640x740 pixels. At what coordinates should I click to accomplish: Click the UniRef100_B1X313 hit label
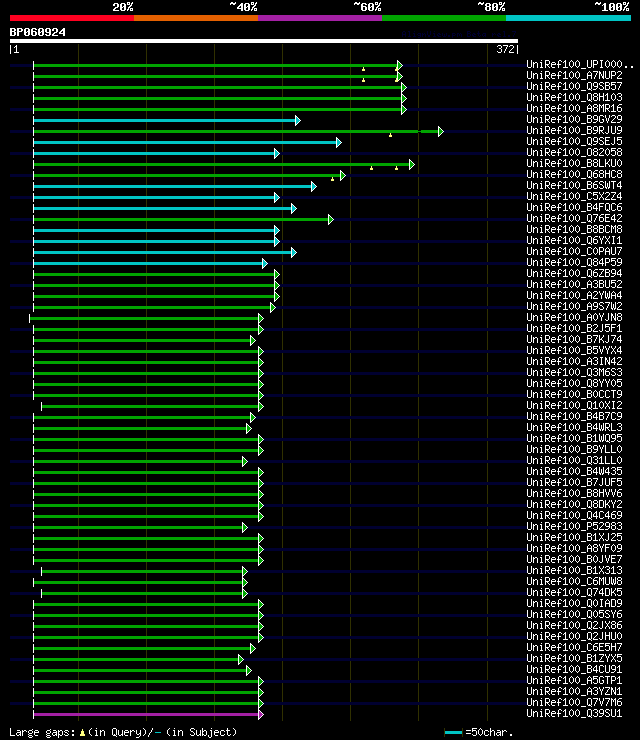[x=574, y=571]
